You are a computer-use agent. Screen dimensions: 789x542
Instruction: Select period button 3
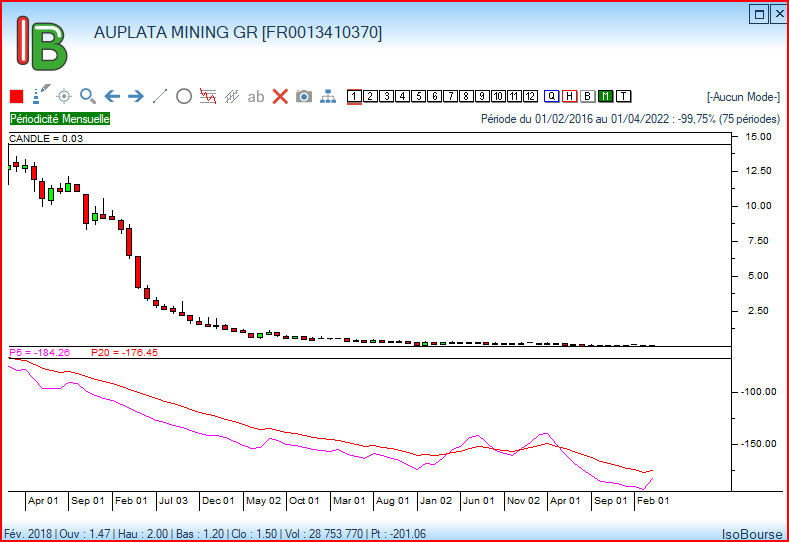click(x=386, y=96)
